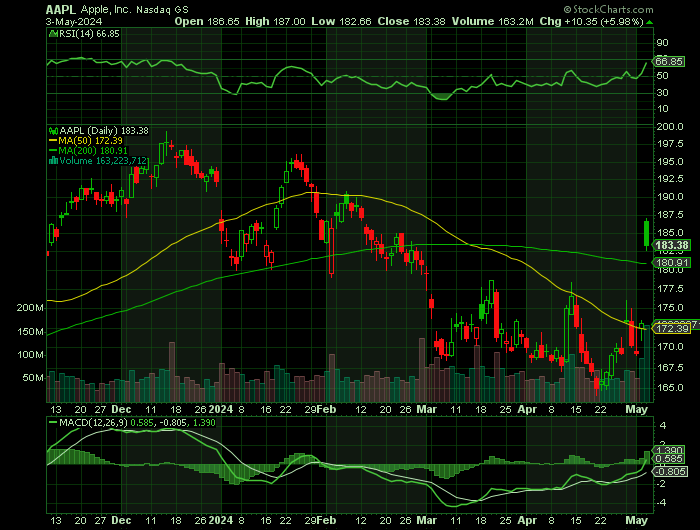Click the AAPL ticker symbol in header
Image resolution: width=700 pixels, height=530 pixels.
pos(61,9)
